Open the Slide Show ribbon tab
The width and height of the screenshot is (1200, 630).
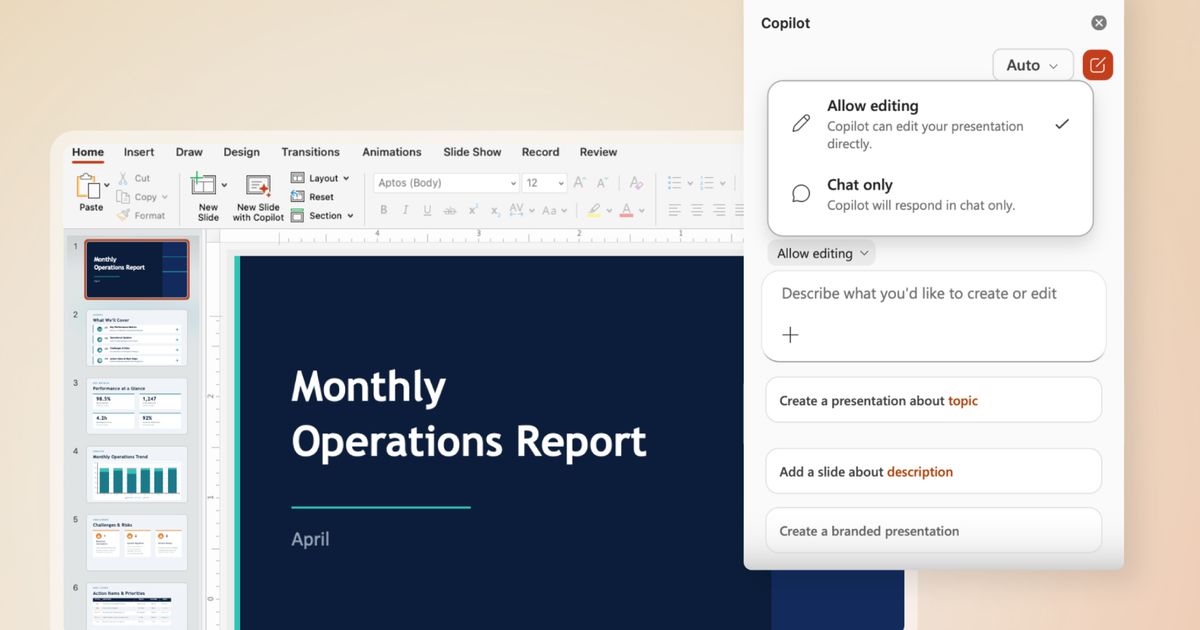pos(471,151)
